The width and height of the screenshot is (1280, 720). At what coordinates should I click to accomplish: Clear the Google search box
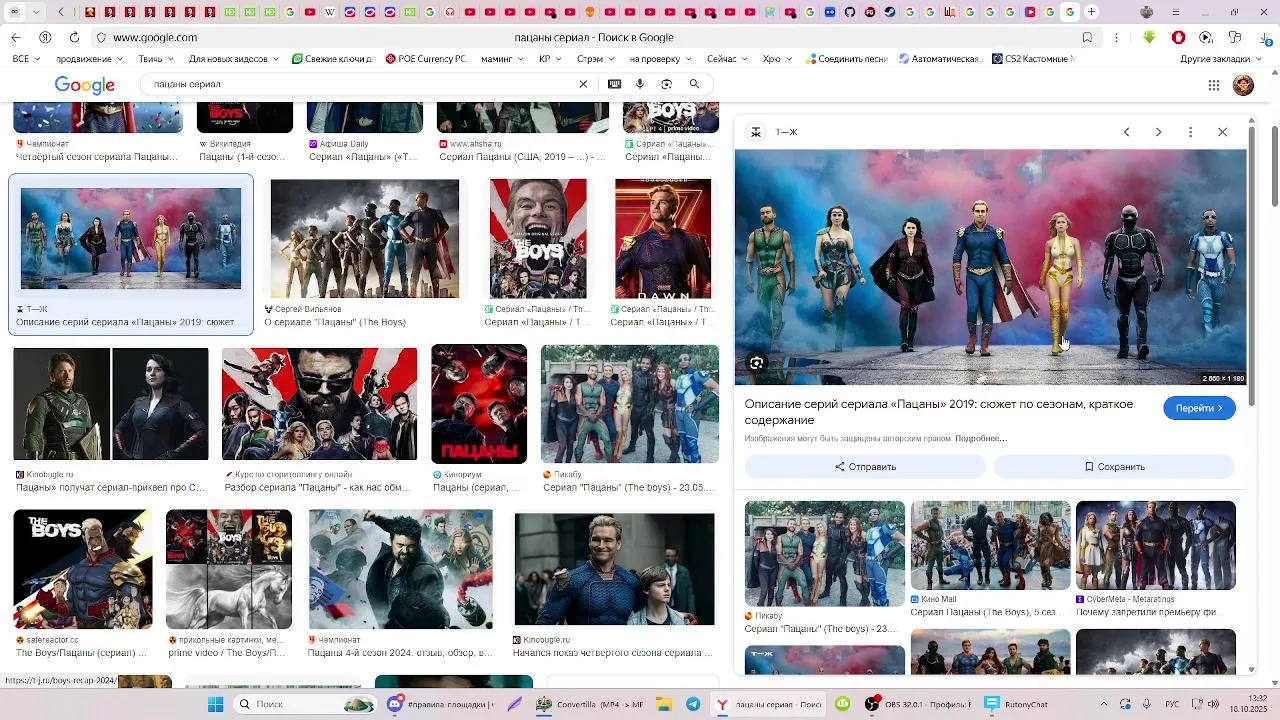583,84
